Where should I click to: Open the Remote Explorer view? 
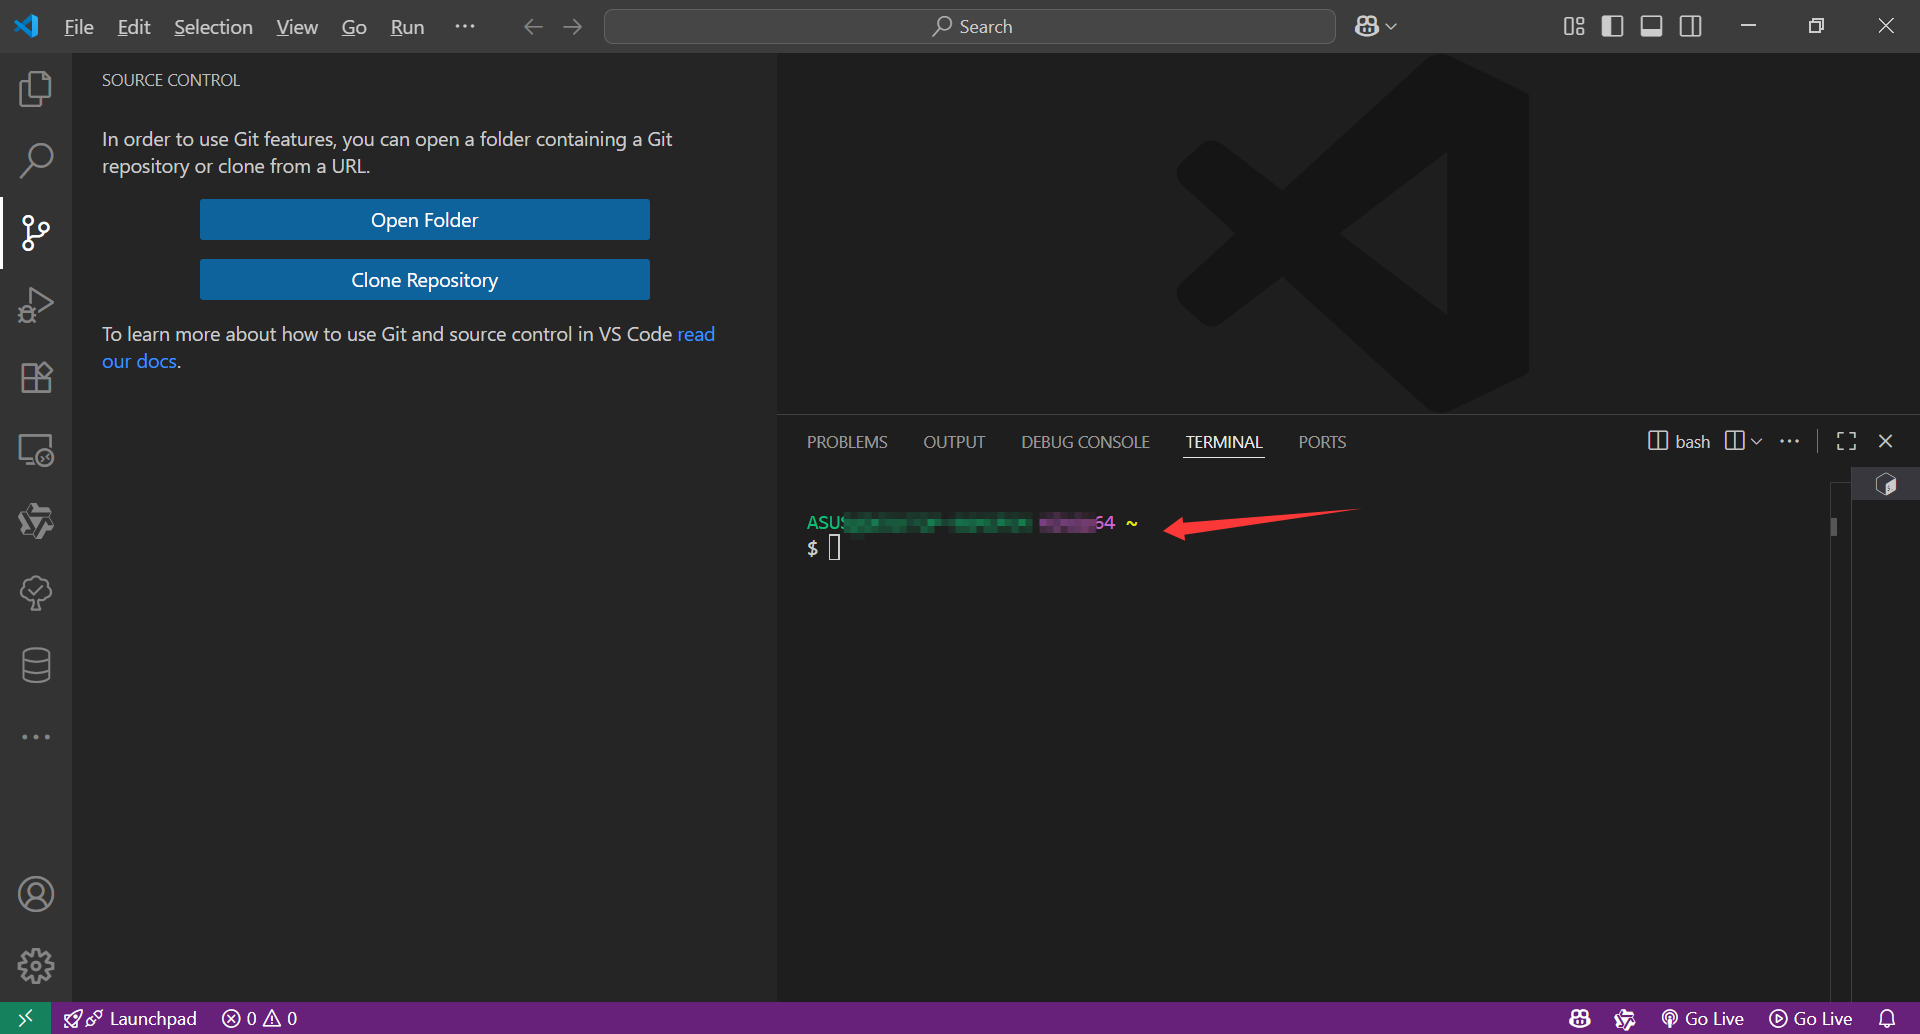36,450
